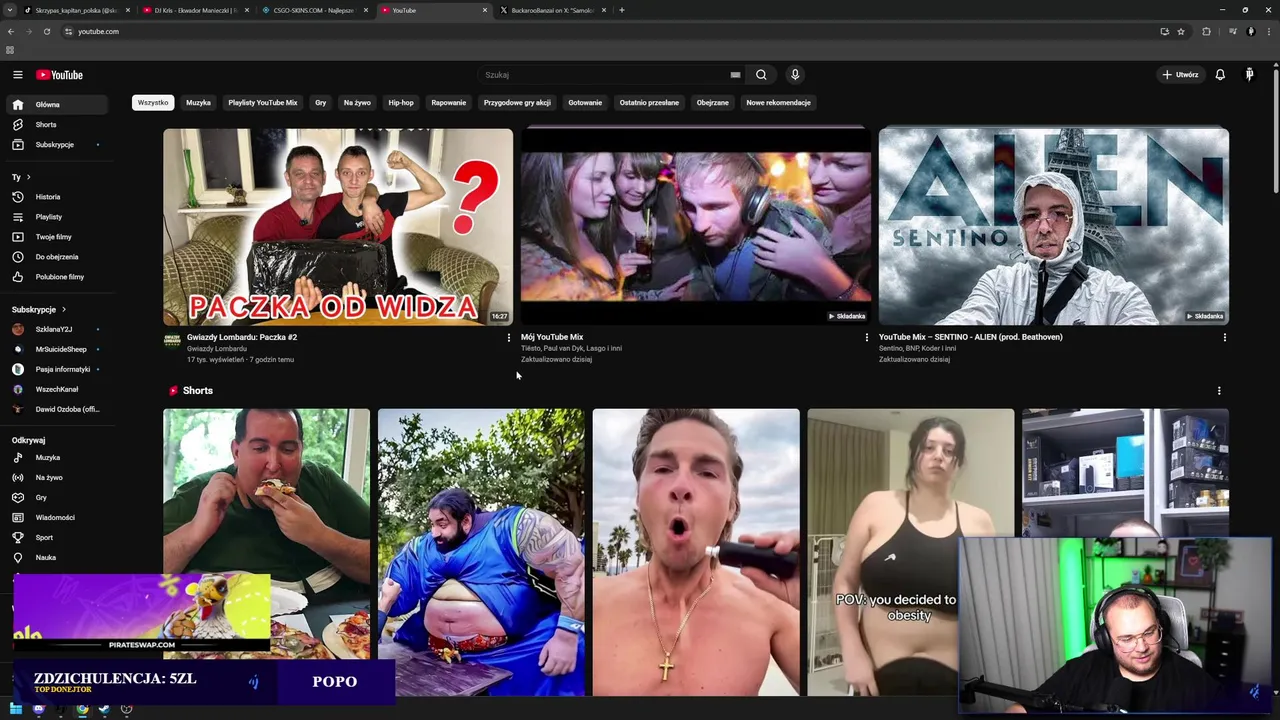This screenshot has width=1280, height=720.
Task: Open options for Gwiazdy Lombardu video
Action: 508,338
